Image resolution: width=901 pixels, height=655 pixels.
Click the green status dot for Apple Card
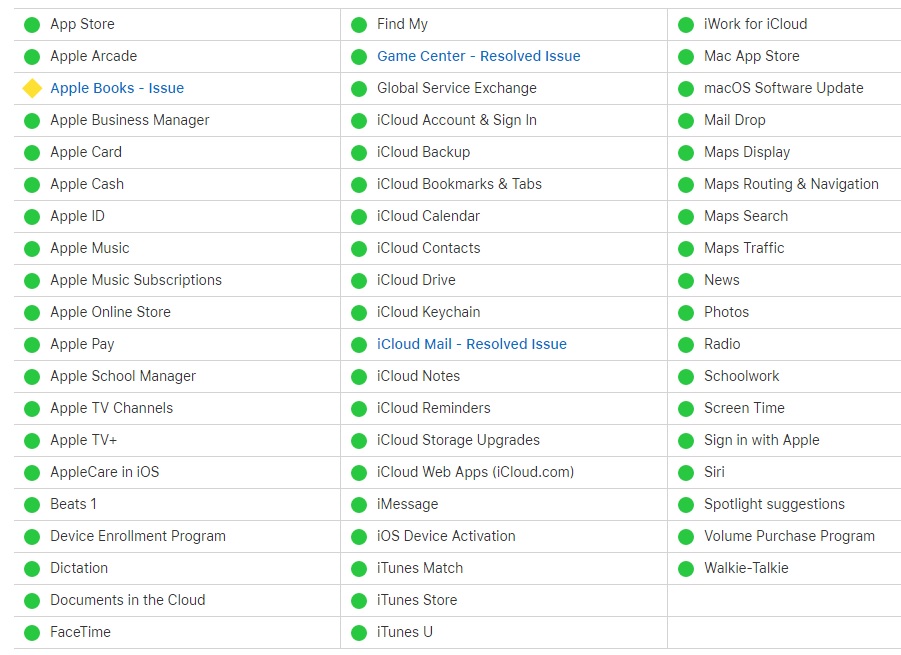point(32,153)
